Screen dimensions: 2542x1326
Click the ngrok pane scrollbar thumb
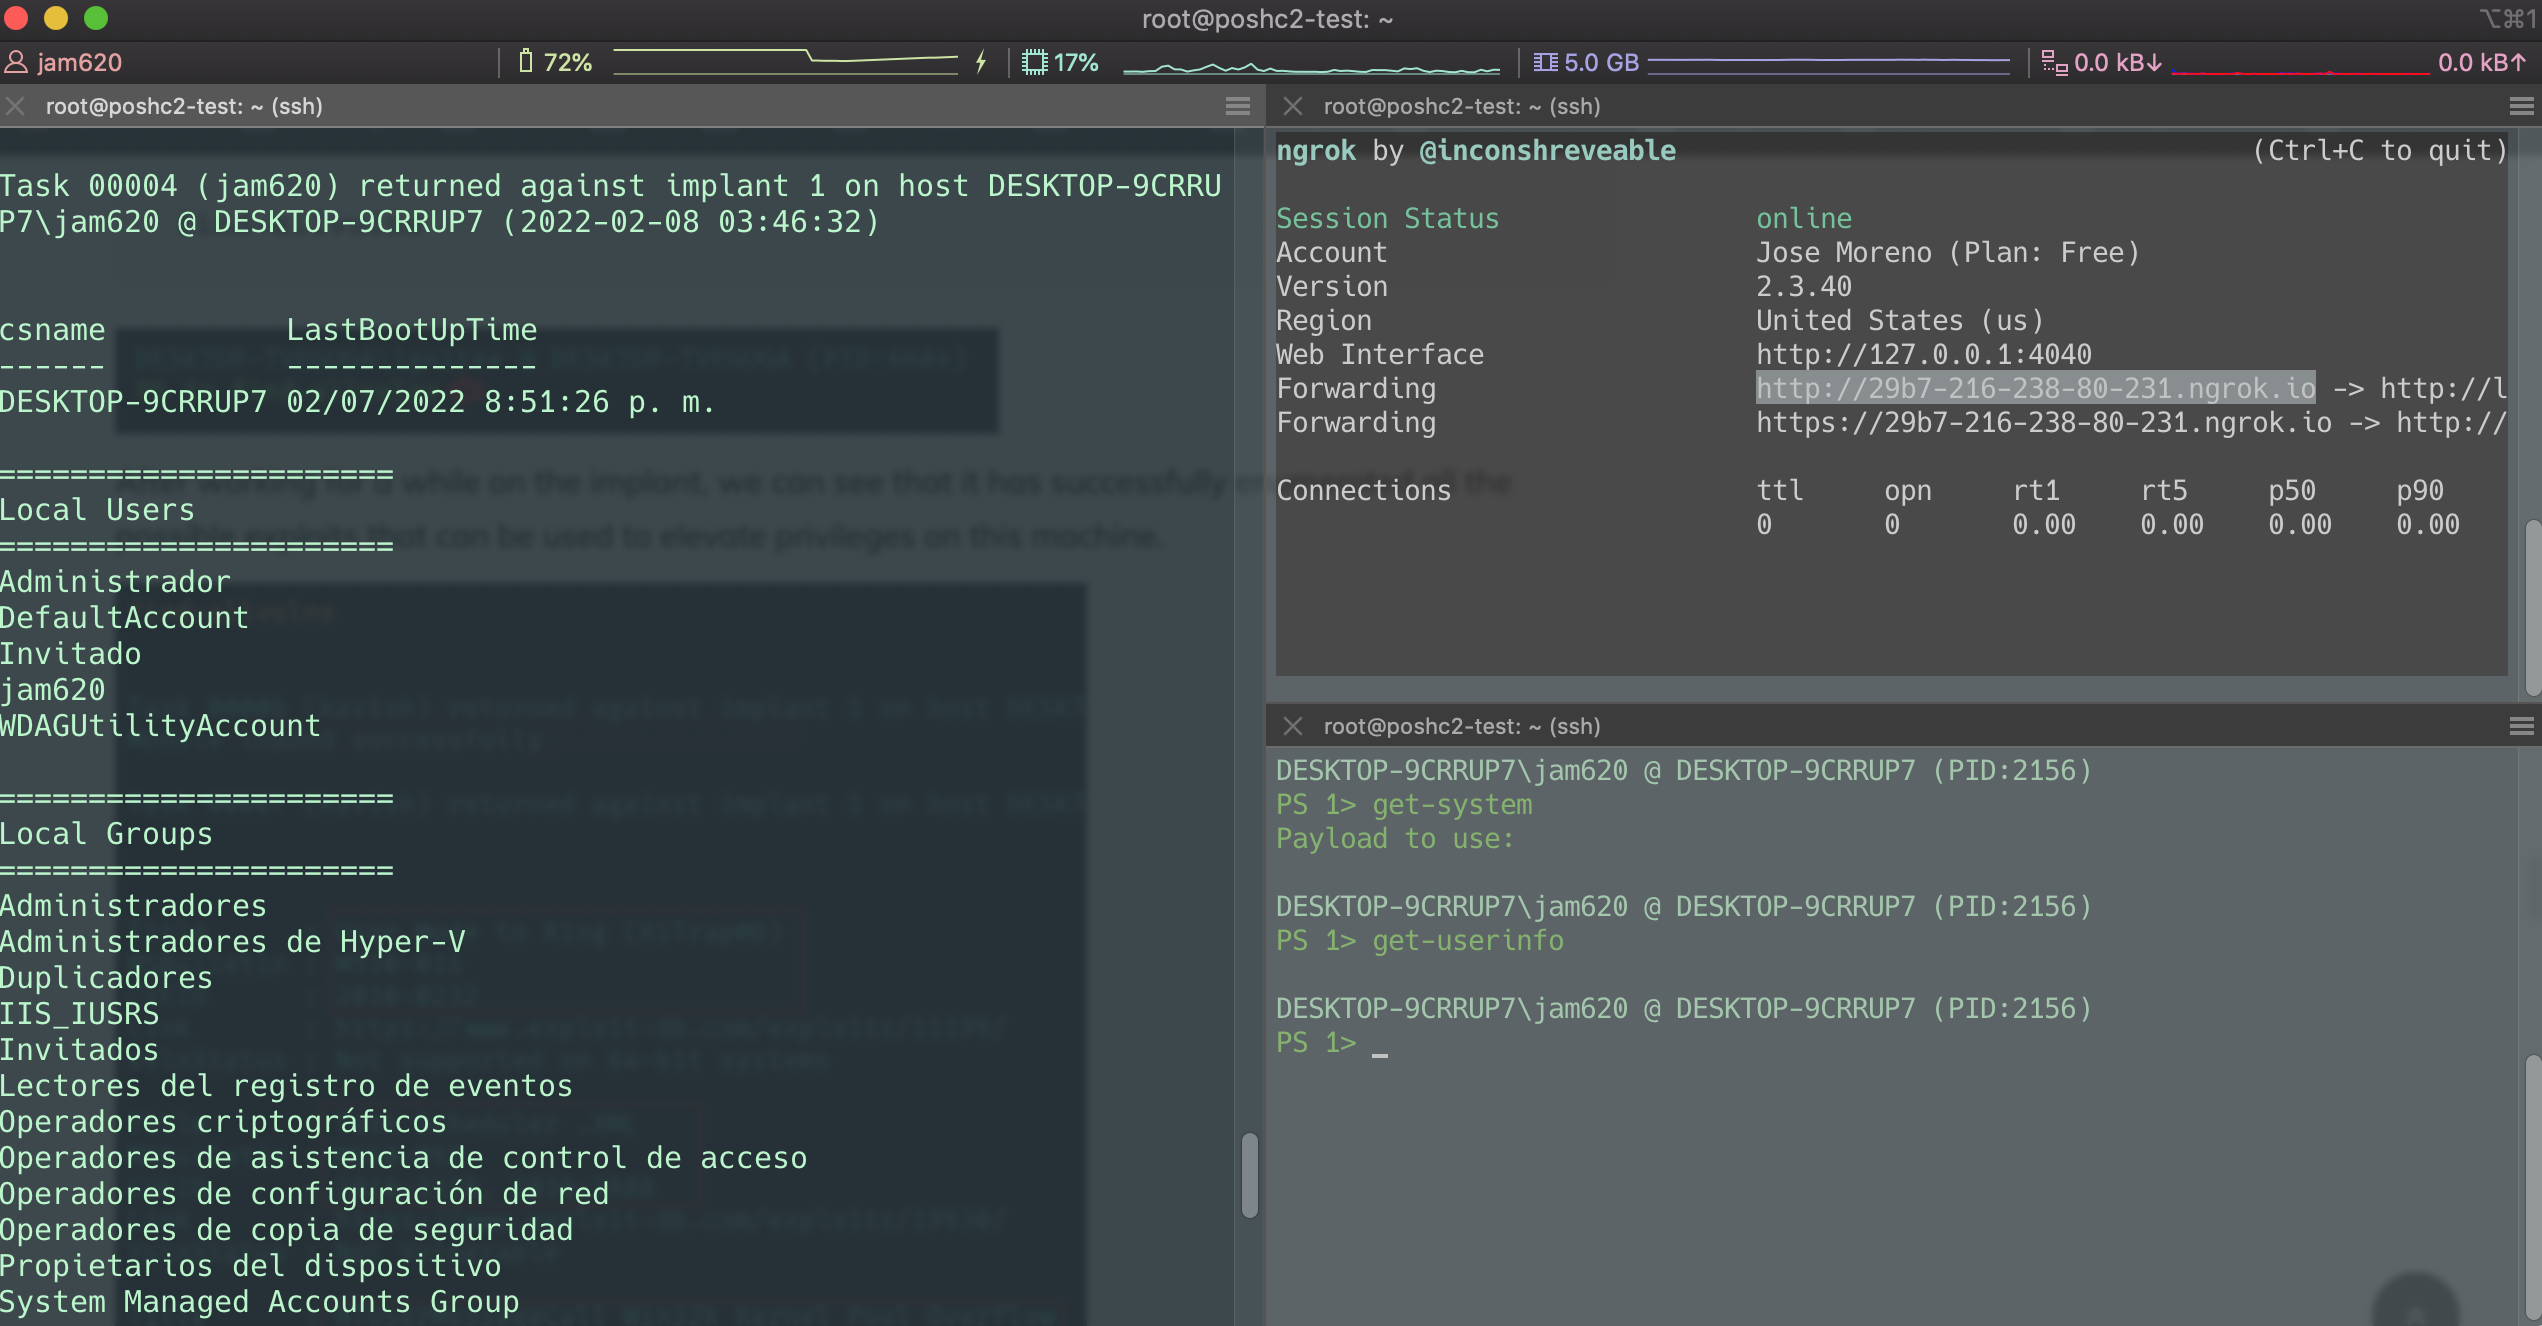2532,608
